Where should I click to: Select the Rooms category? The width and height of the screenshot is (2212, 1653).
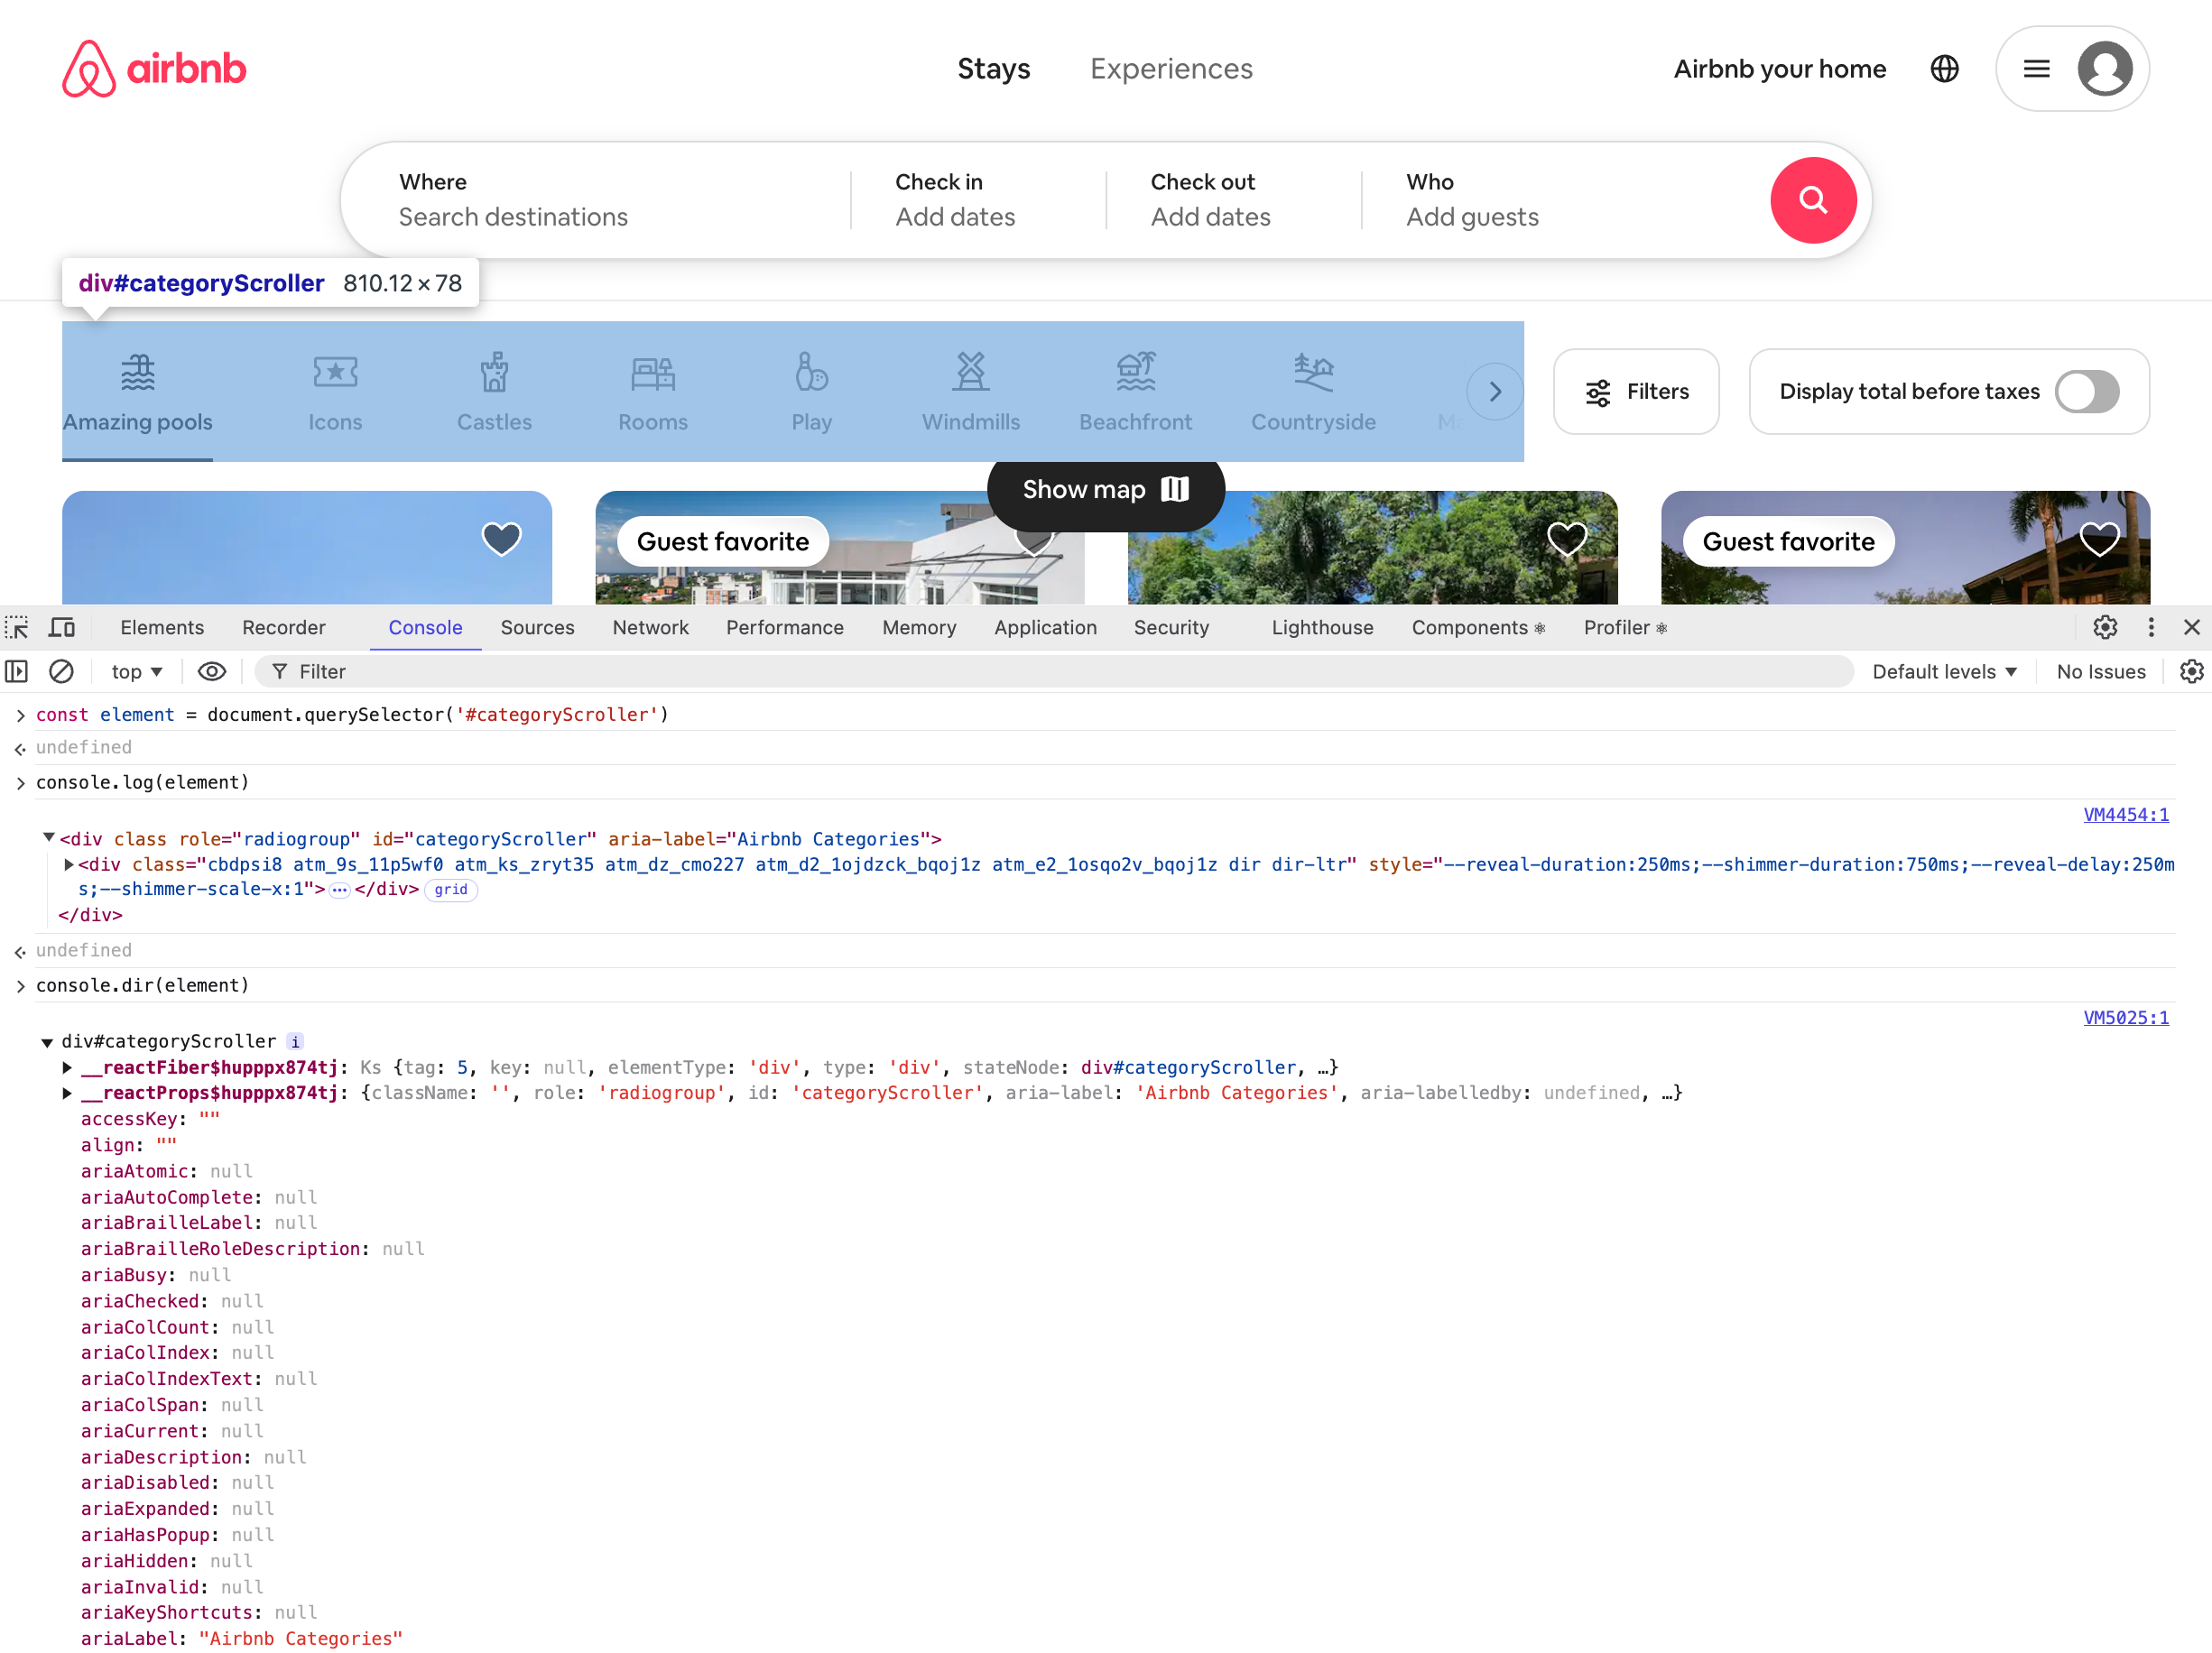click(x=652, y=392)
